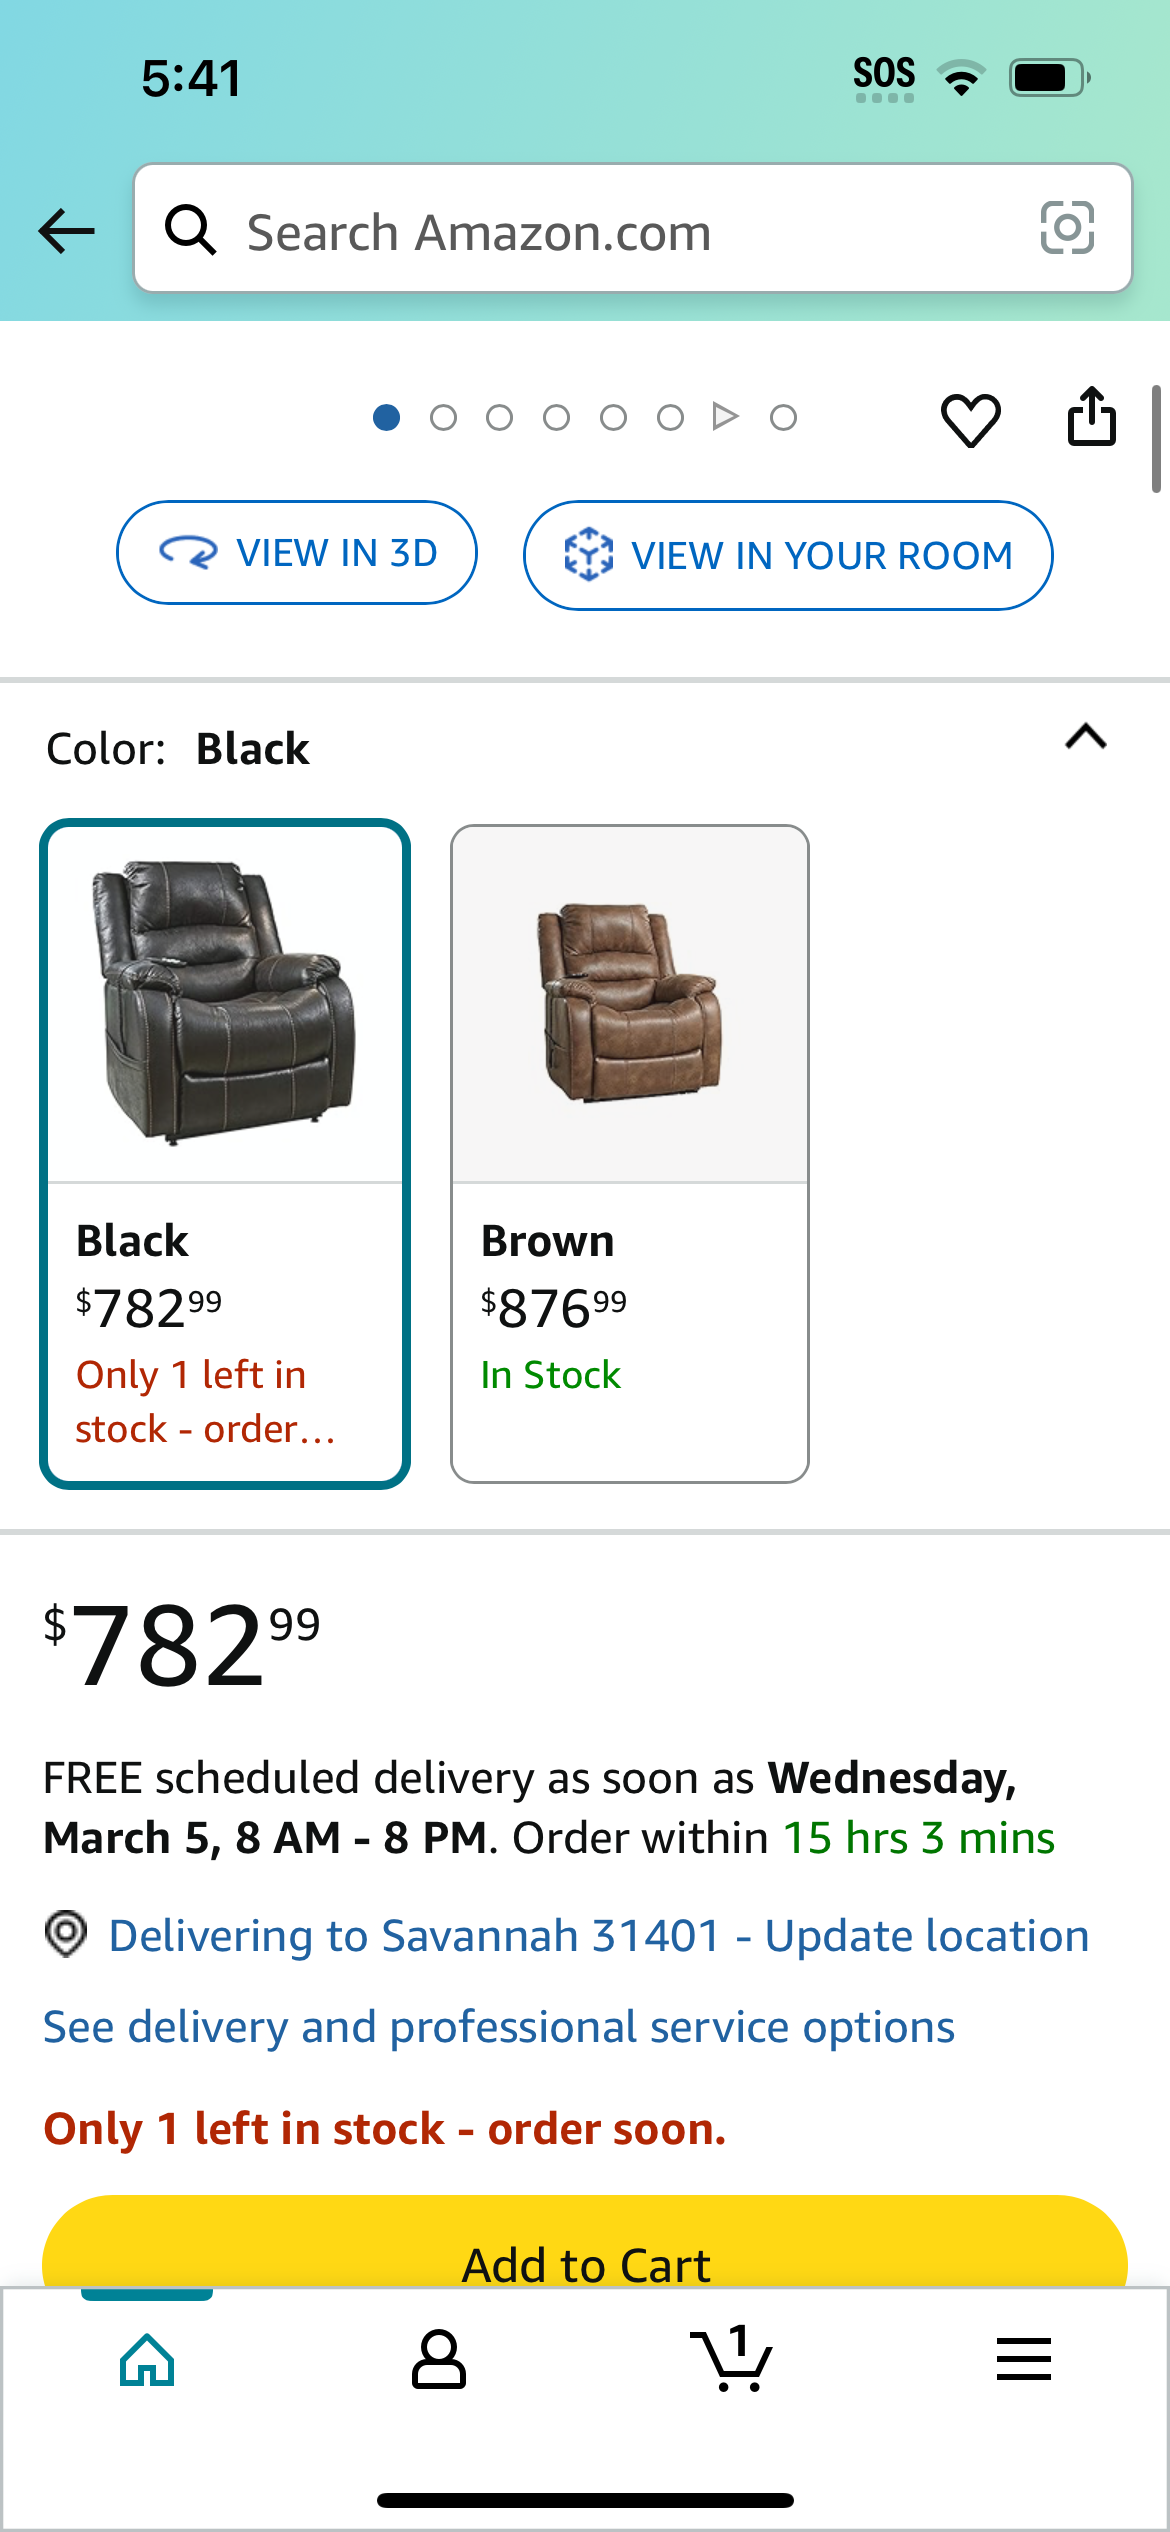Open the account profile icon

tap(439, 2359)
